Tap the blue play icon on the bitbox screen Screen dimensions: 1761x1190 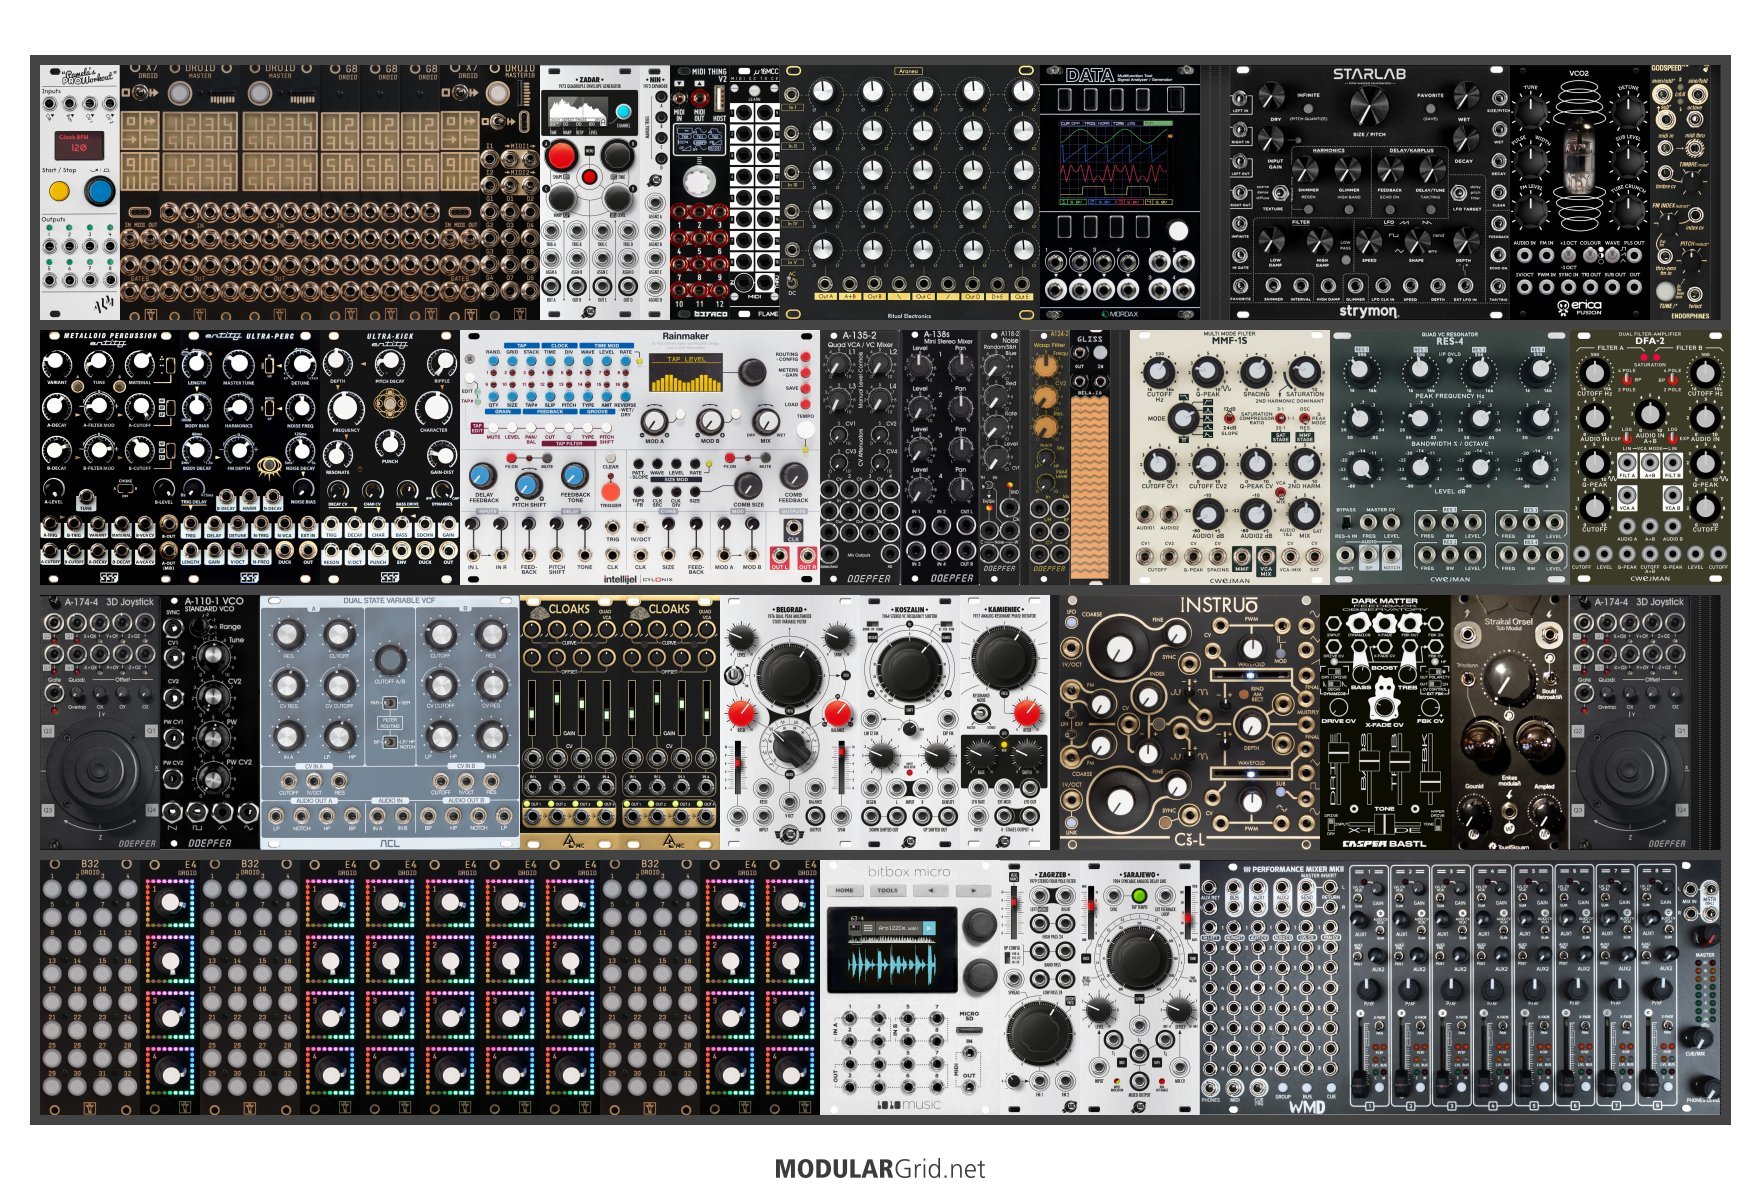pos(929,929)
